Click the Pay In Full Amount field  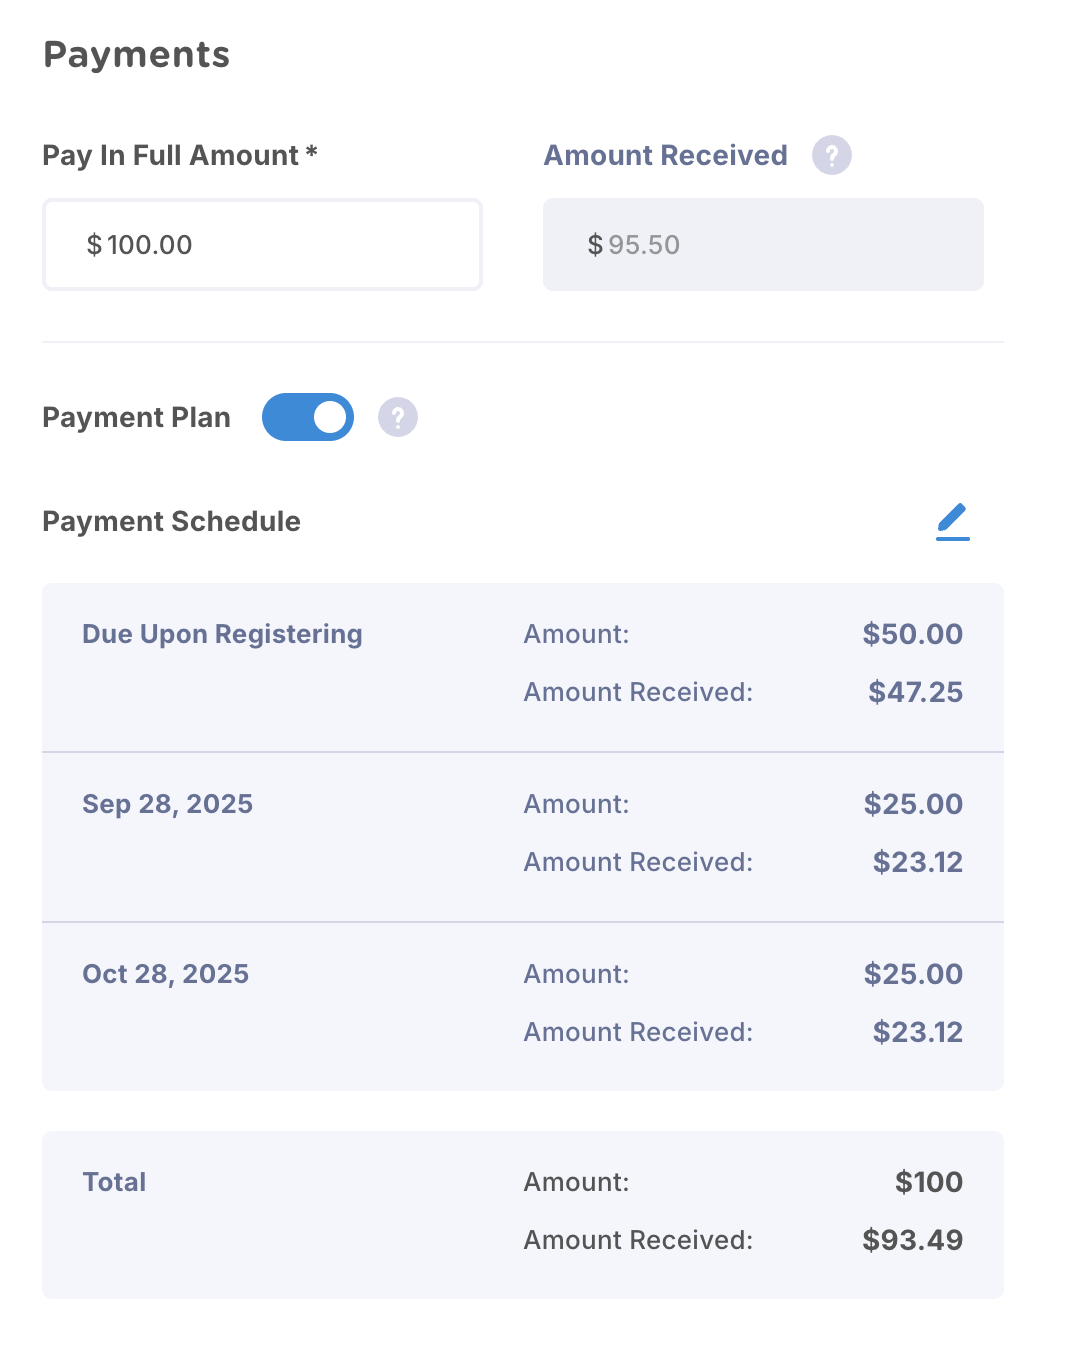click(262, 245)
